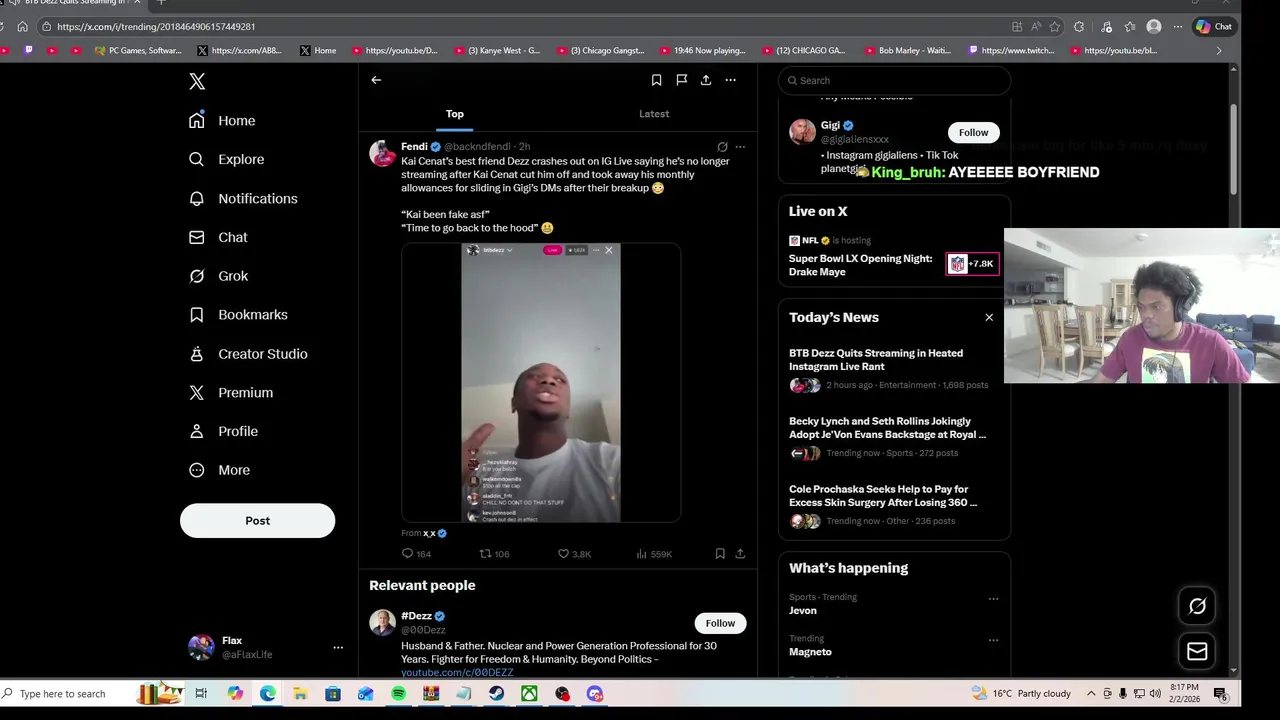Open the floating Grok button
This screenshot has height=720, width=1280.
[1197, 606]
